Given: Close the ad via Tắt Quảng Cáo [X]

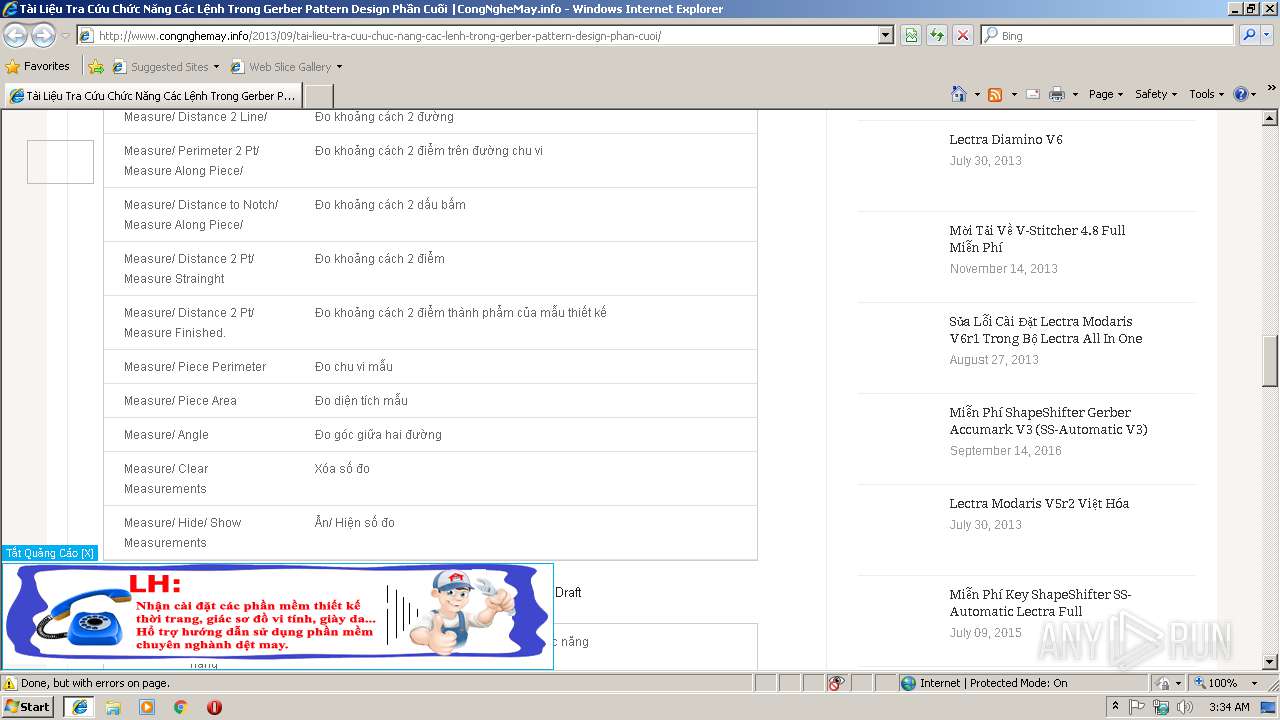Looking at the screenshot, I should tap(50, 553).
